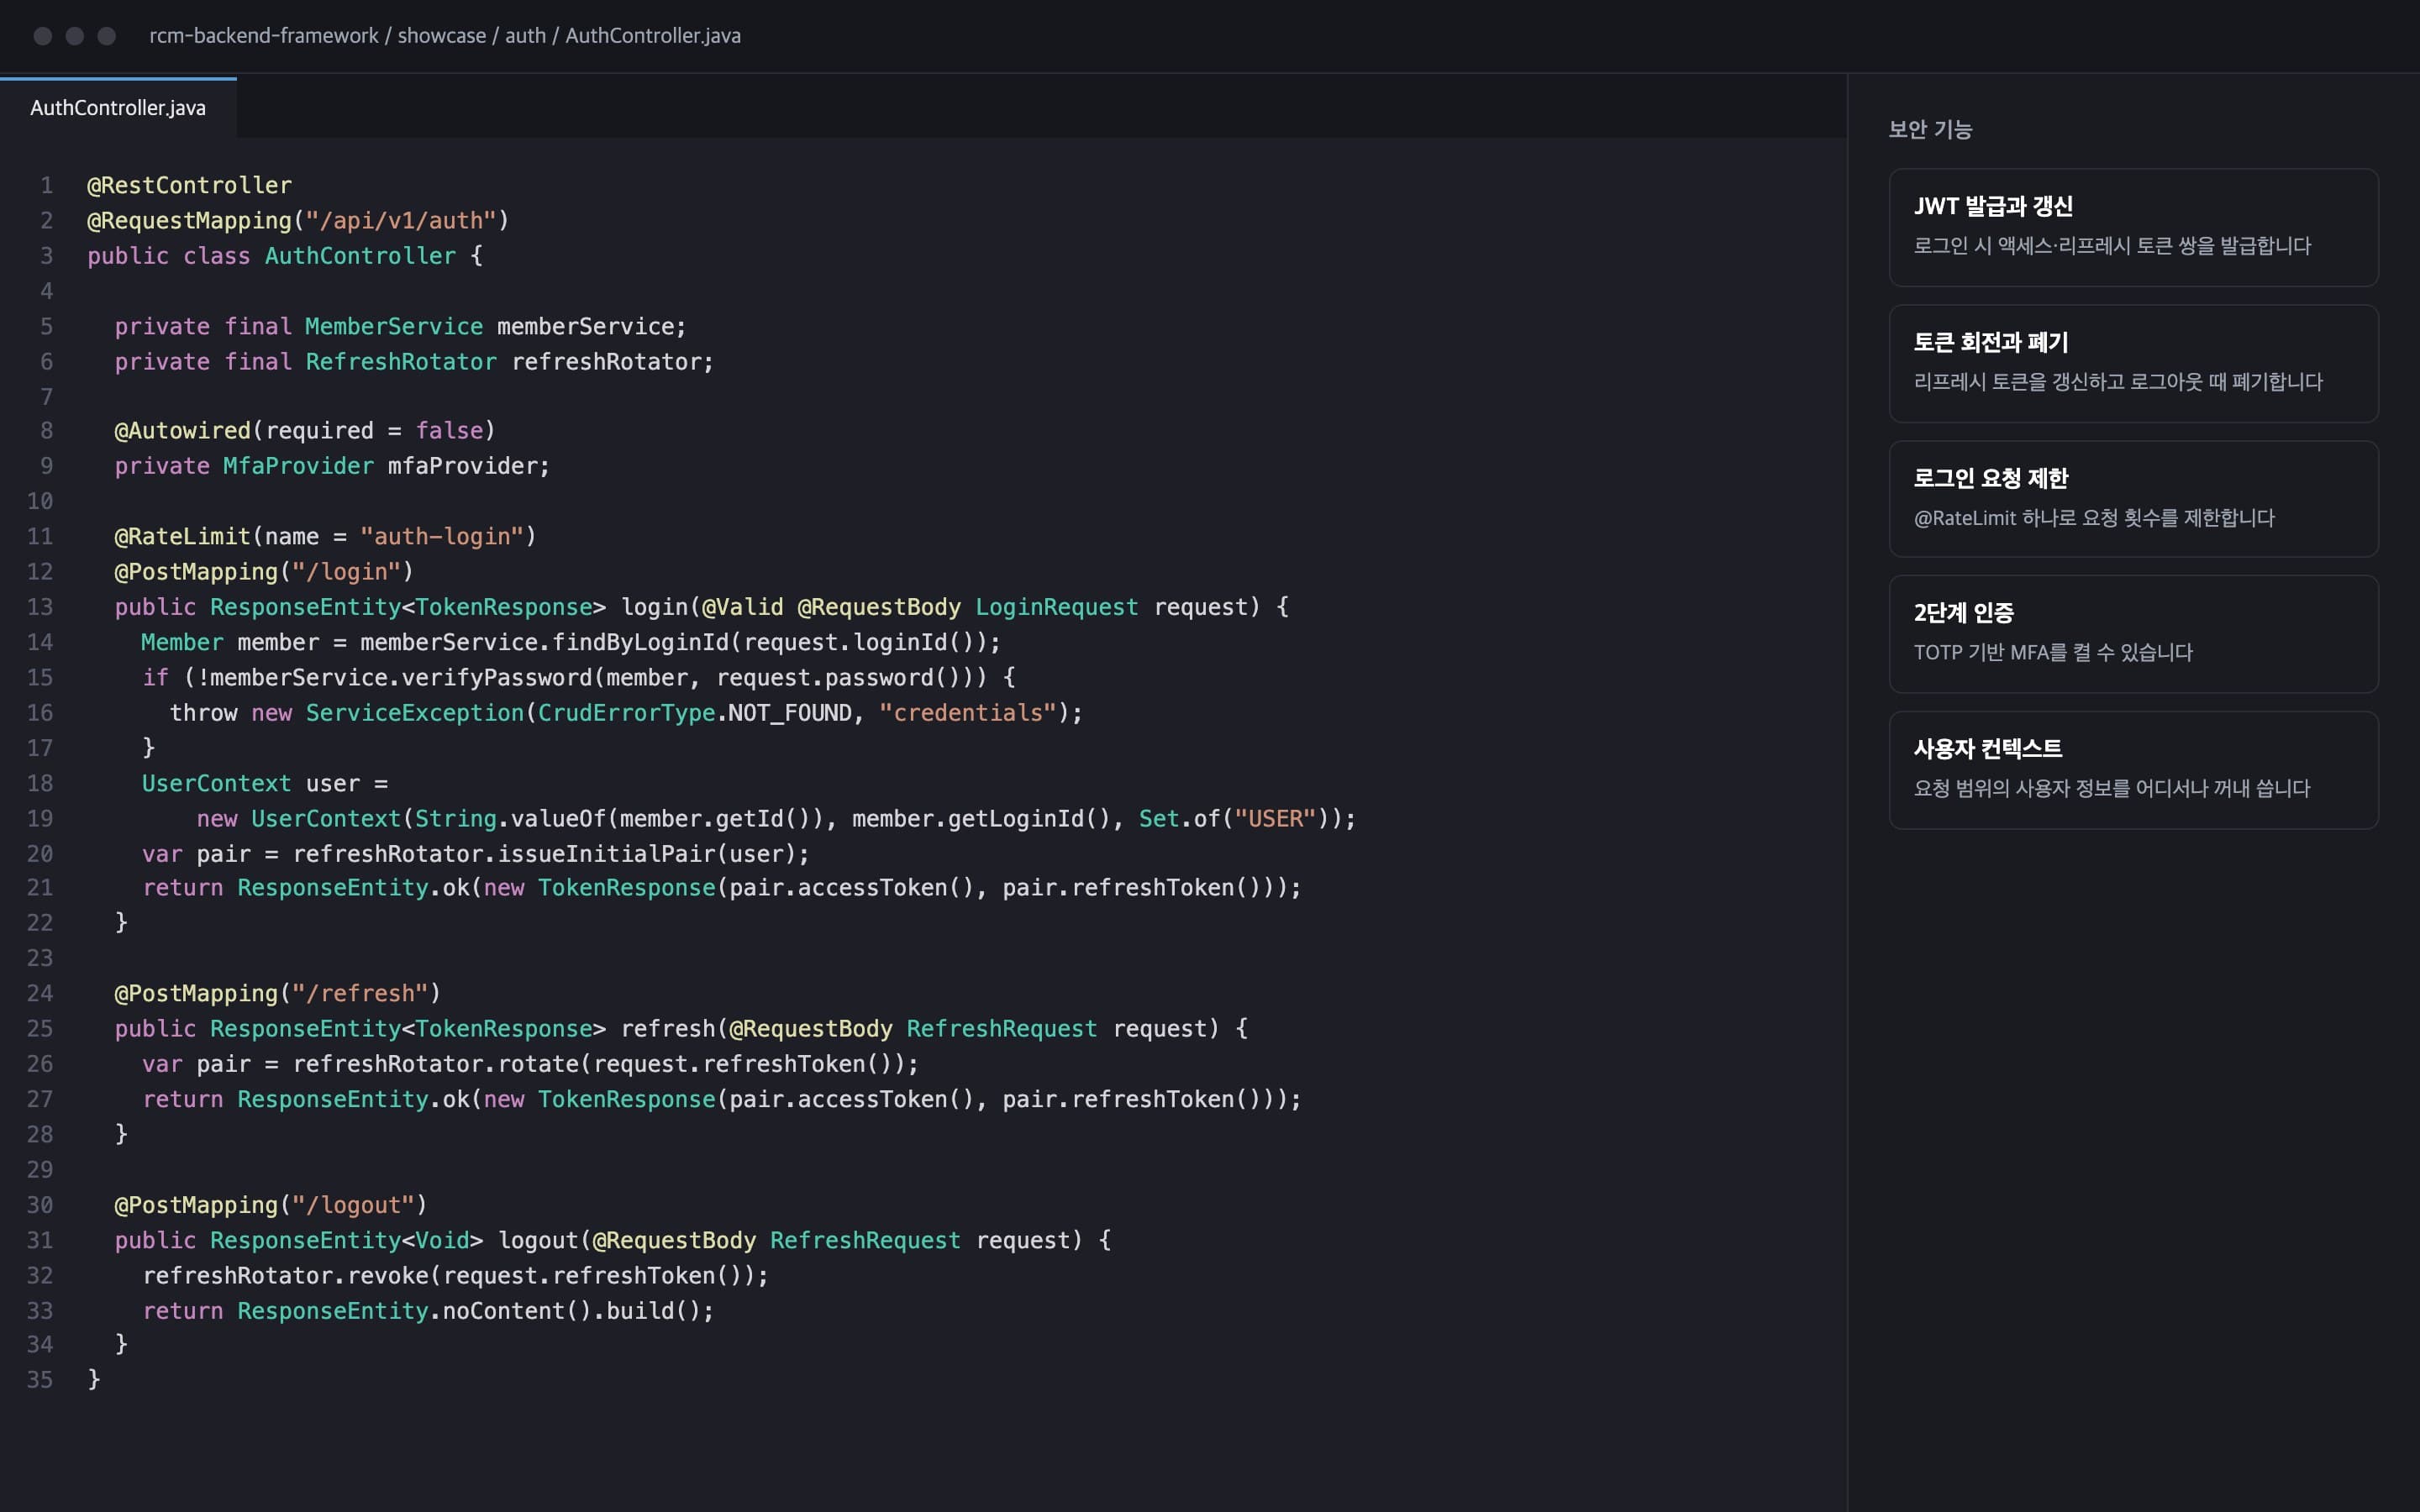Viewport: 2420px width, 1512px height.
Task: Click MemberService type on line 5
Action: tap(394, 326)
